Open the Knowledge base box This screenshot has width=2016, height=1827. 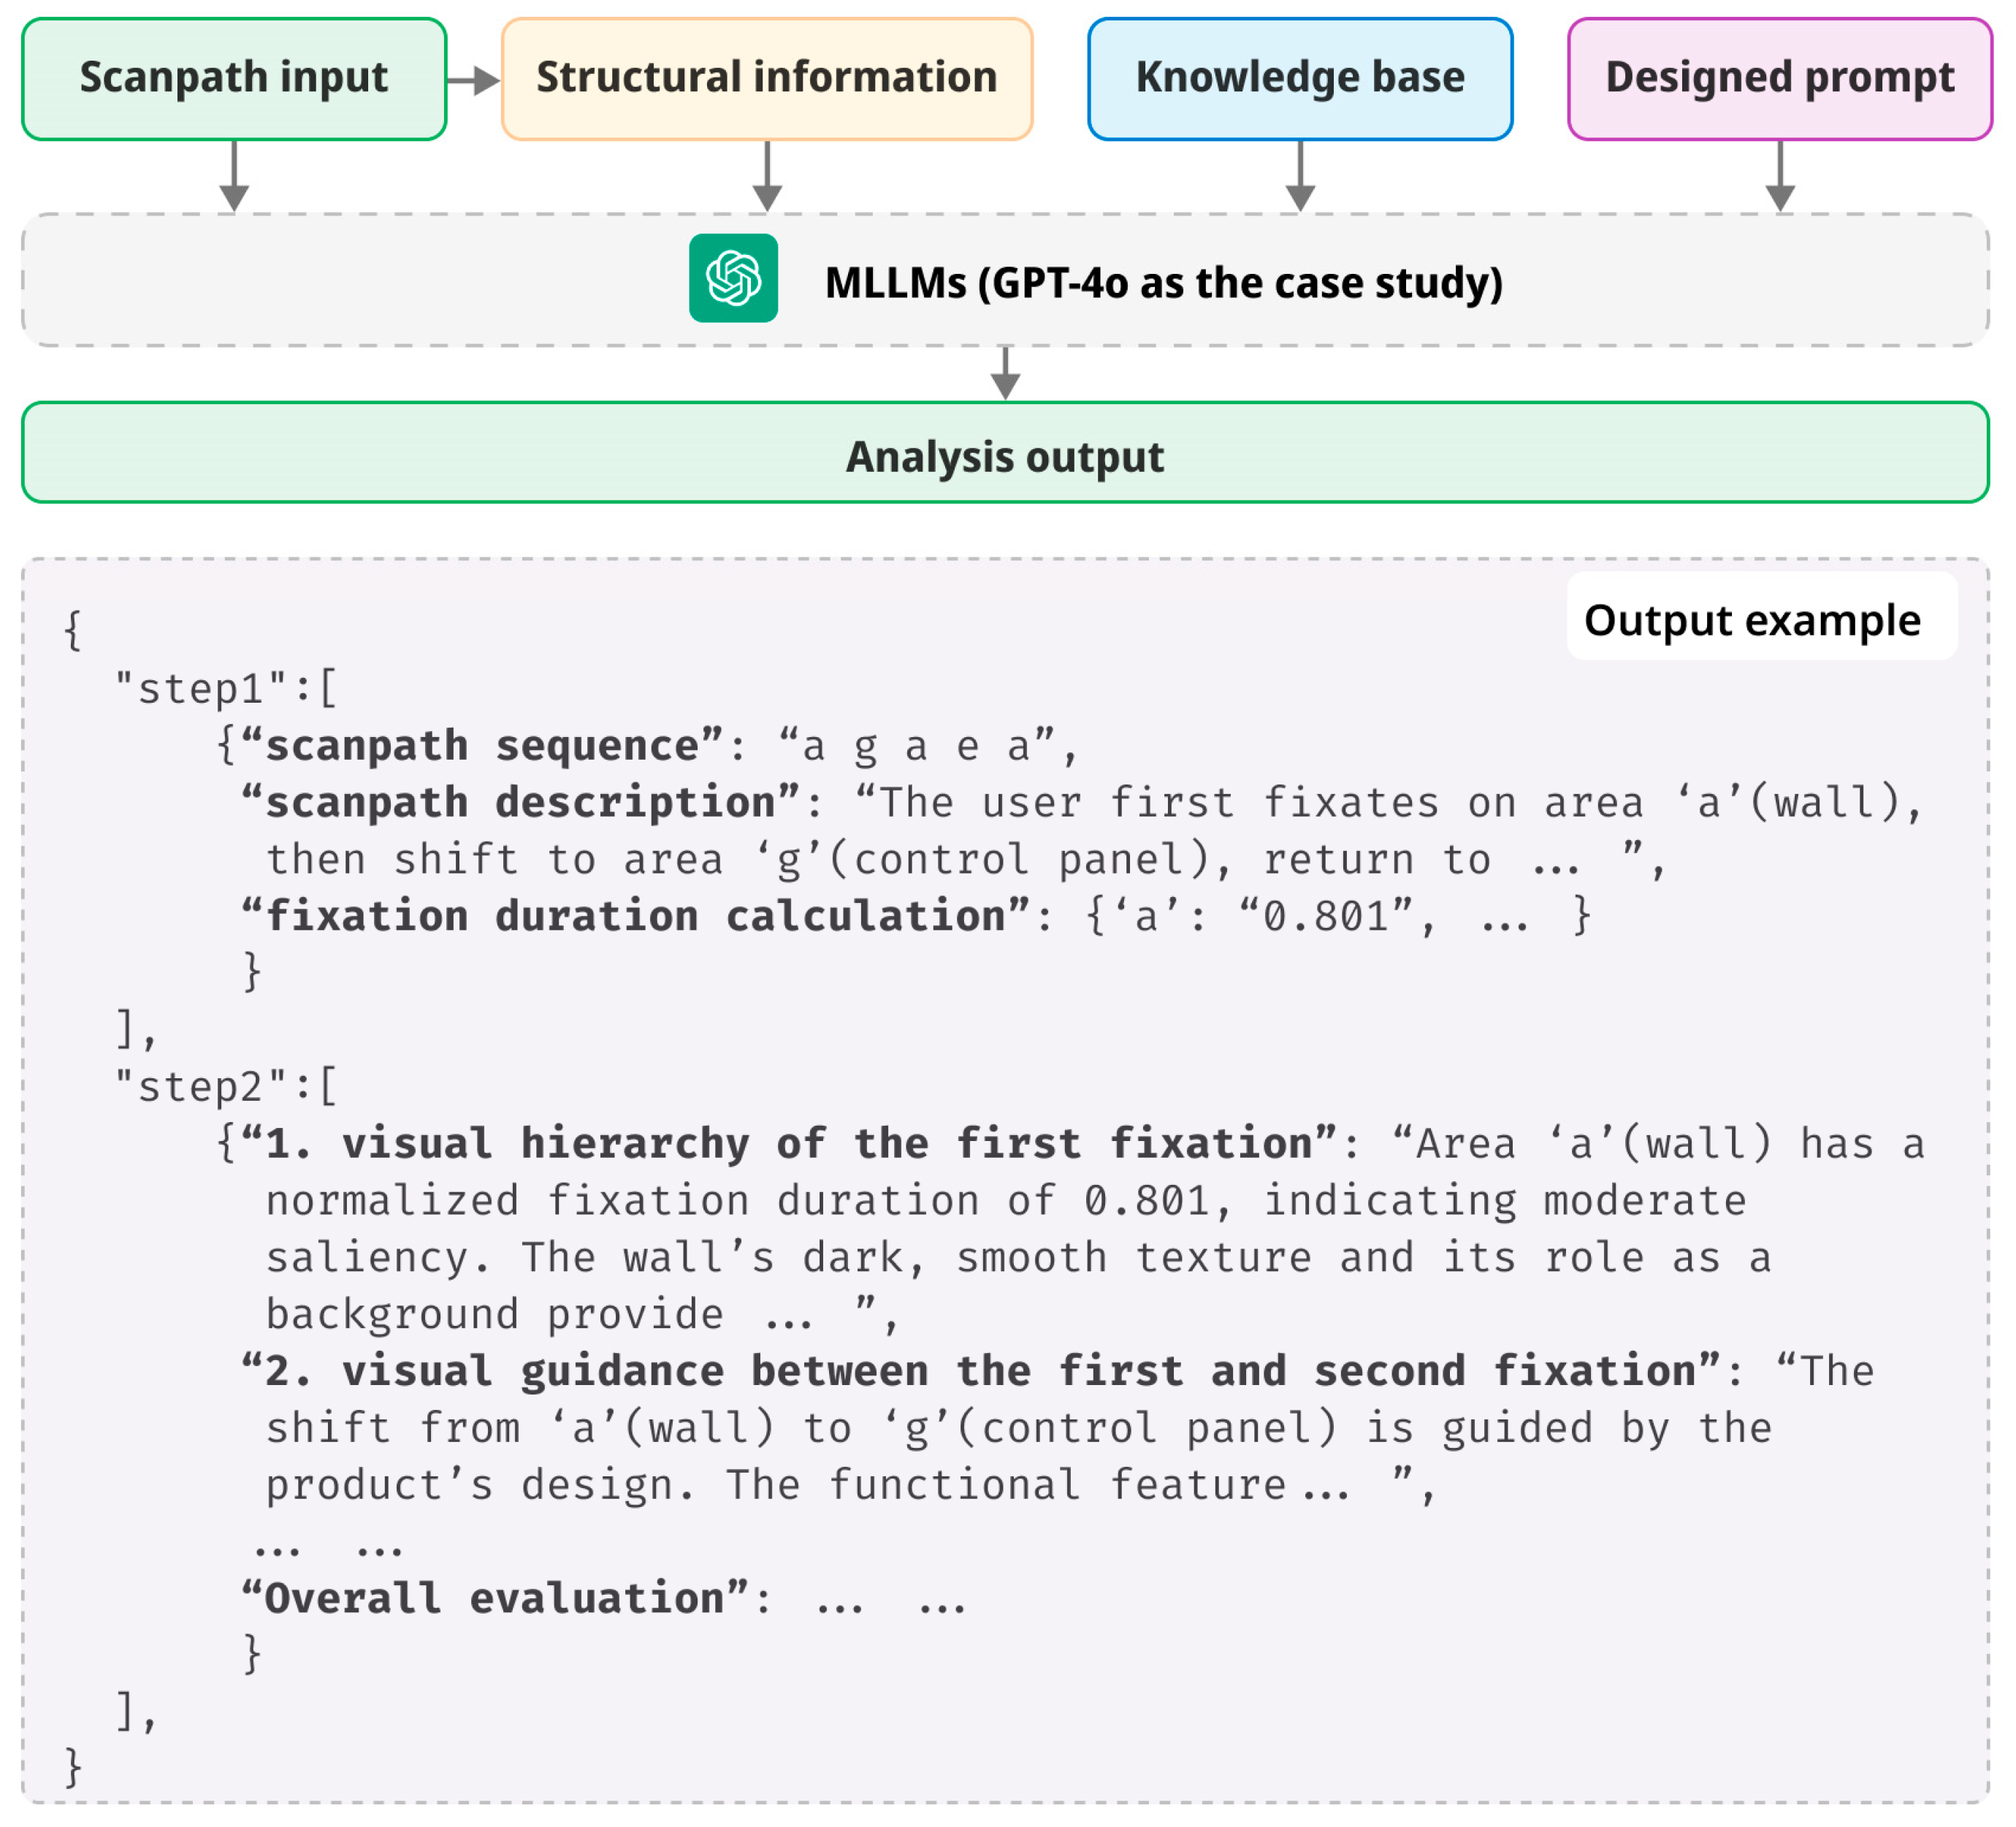[x=1300, y=79]
